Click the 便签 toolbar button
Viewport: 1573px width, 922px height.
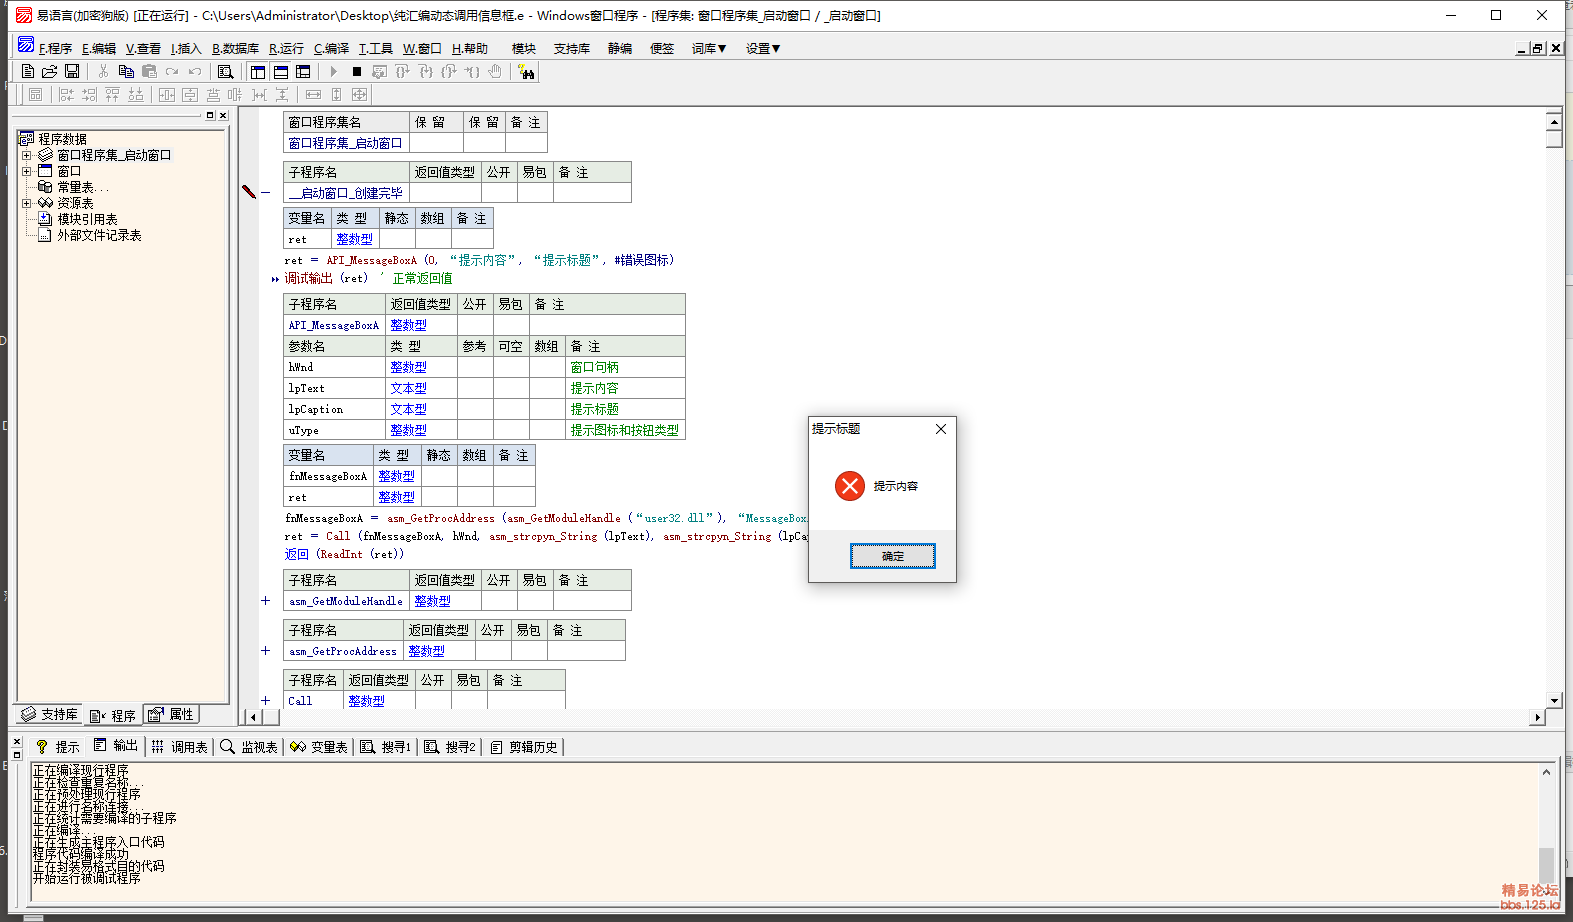click(662, 48)
